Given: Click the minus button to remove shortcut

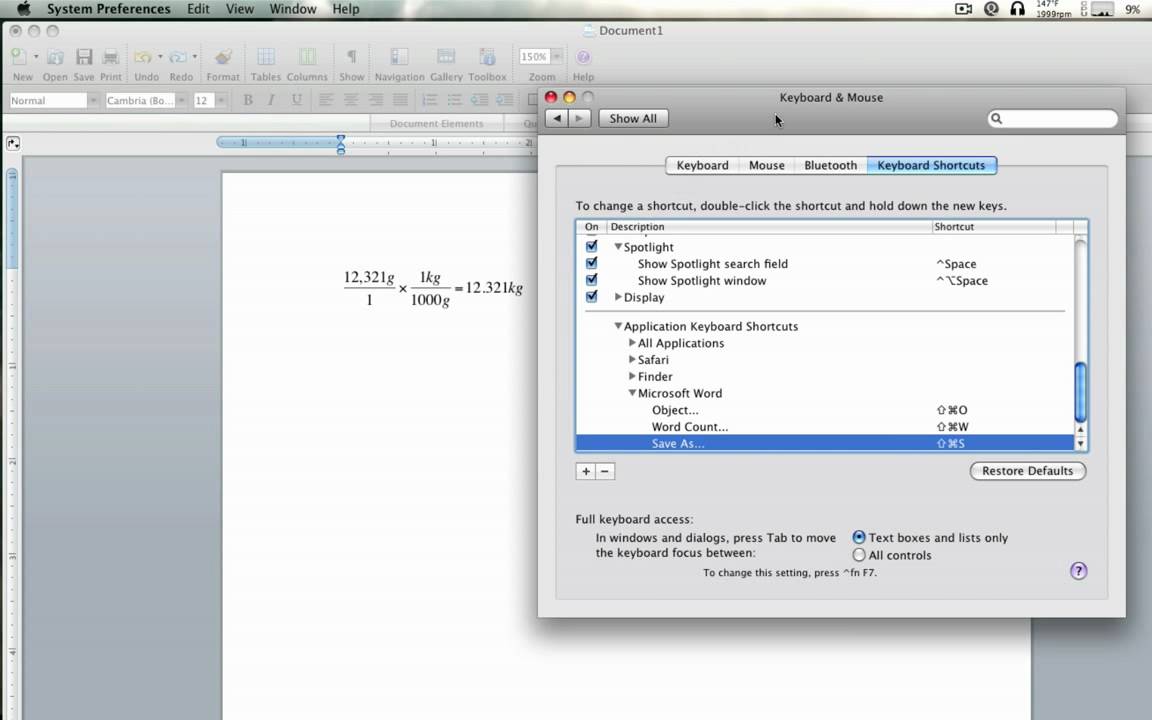Looking at the screenshot, I should [x=605, y=471].
